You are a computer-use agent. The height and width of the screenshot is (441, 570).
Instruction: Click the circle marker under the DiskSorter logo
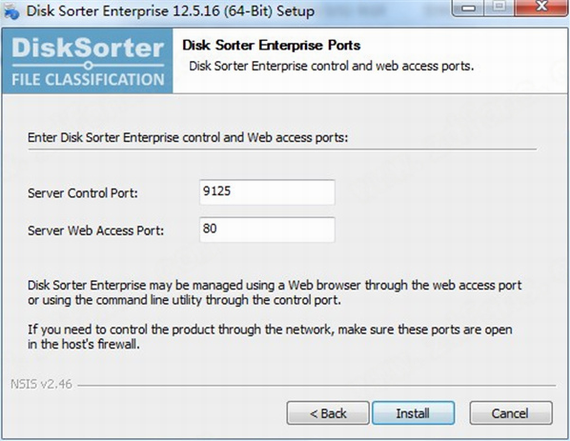[x=88, y=66]
